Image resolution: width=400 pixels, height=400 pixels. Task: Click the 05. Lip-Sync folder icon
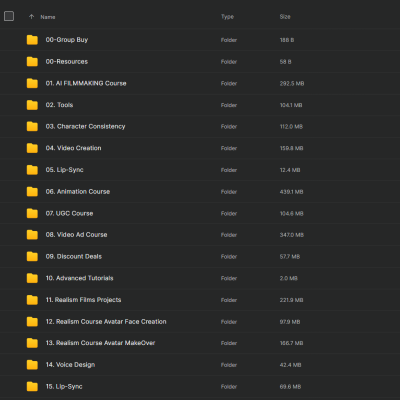[x=32, y=170]
